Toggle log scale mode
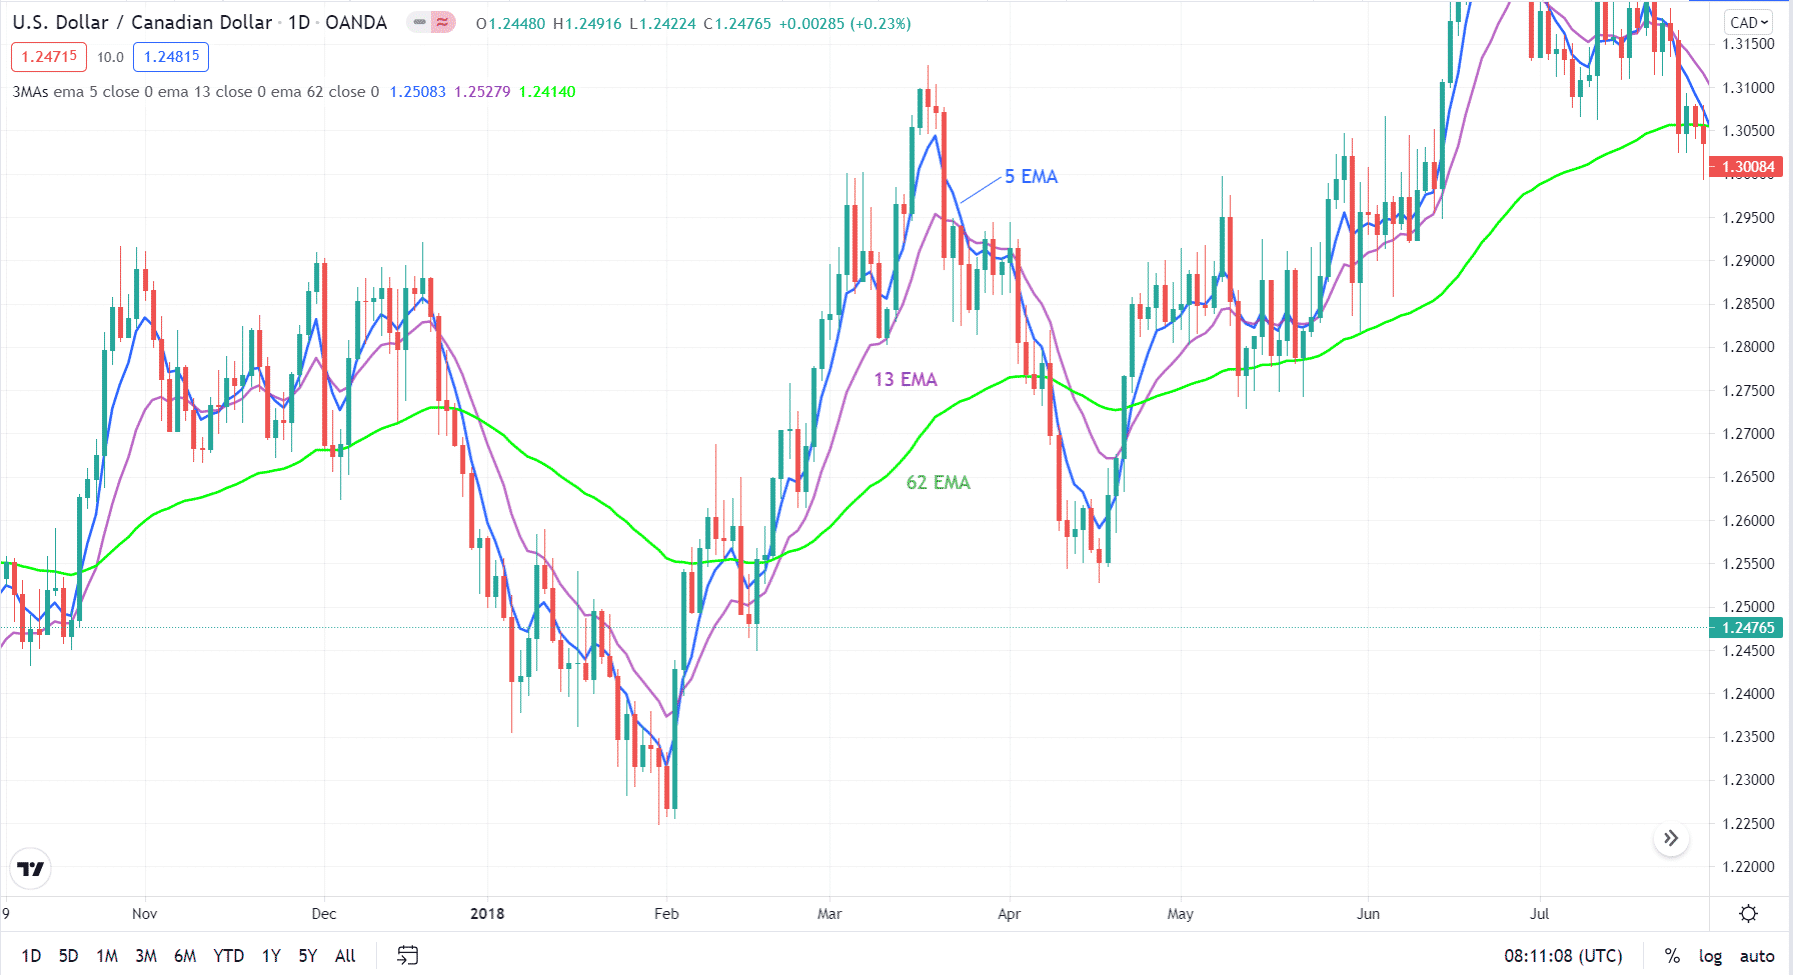Screen dimensions: 1793x975 (1710, 956)
